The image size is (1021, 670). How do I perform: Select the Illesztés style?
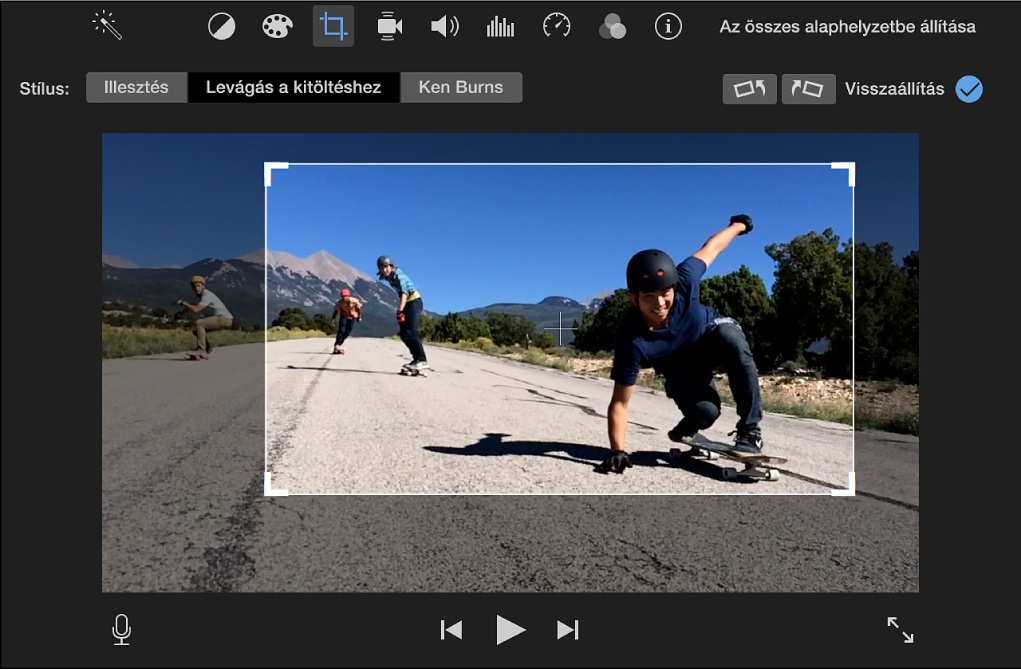137,87
